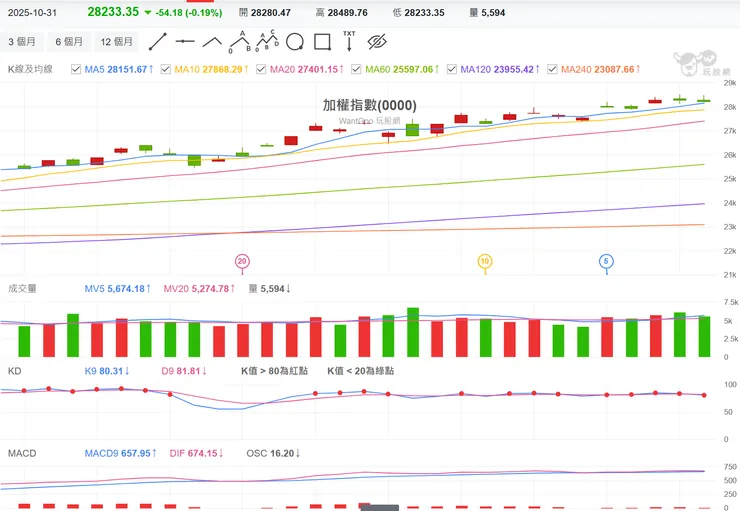This screenshot has width=740, height=511.
Task: Click the KD indicator label
Action: click(15, 371)
